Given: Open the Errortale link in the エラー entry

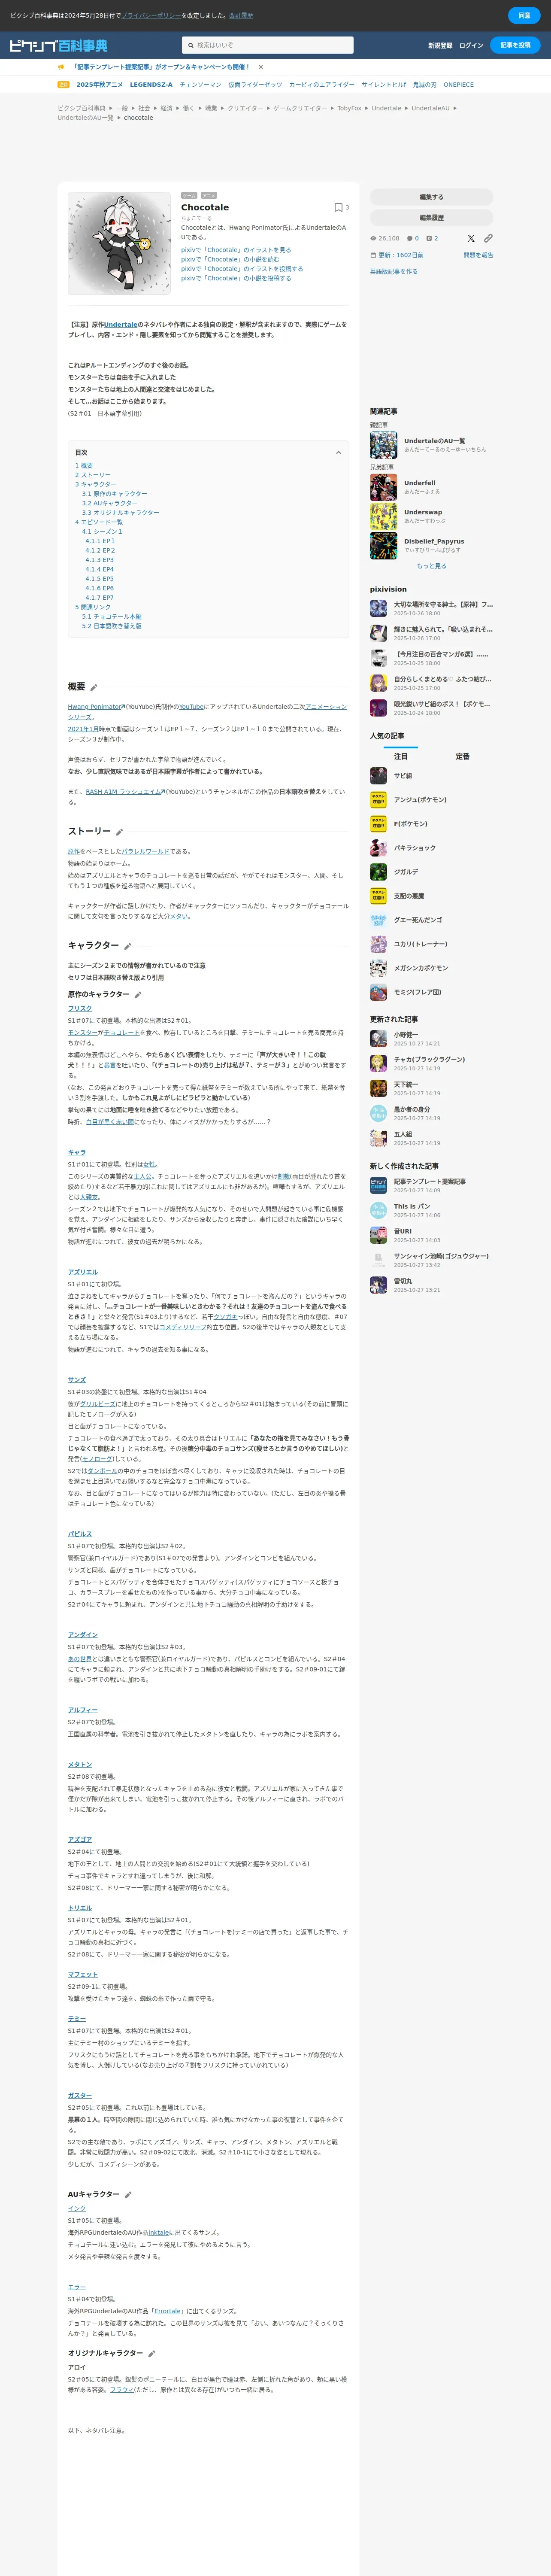Looking at the screenshot, I should pyautogui.click(x=168, y=2311).
